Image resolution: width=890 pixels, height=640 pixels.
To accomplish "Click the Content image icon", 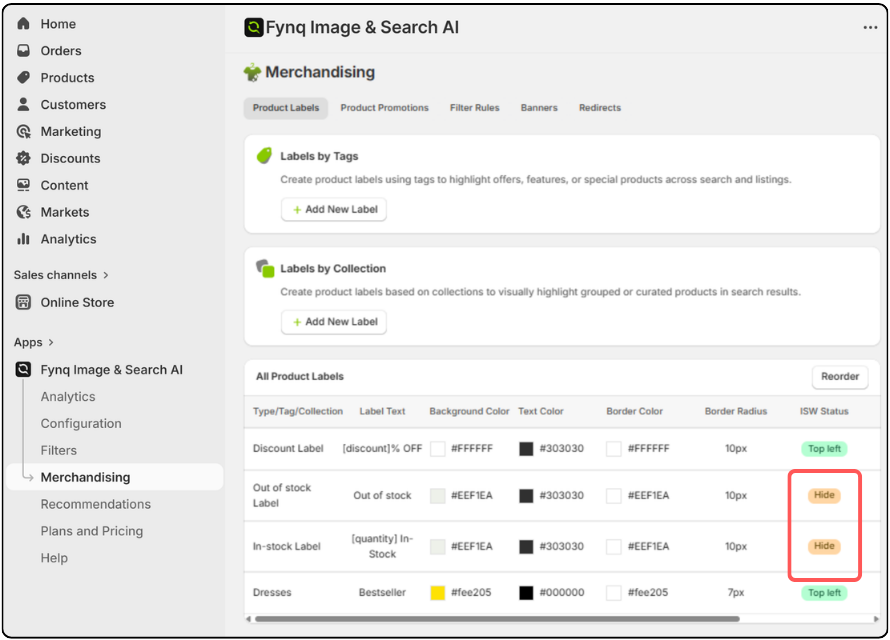I will click(x=23, y=185).
